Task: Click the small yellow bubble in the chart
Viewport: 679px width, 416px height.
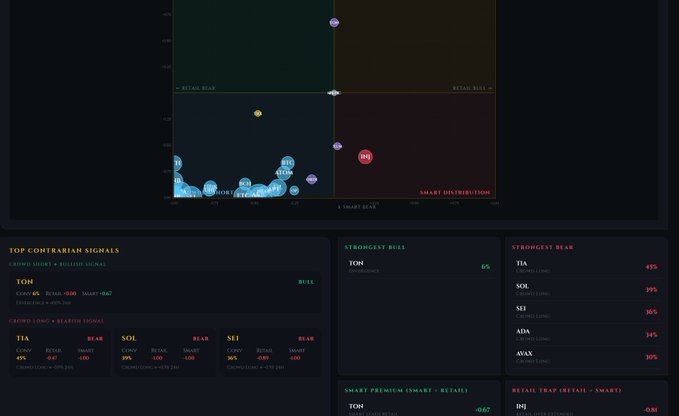Action: (x=258, y=113)
